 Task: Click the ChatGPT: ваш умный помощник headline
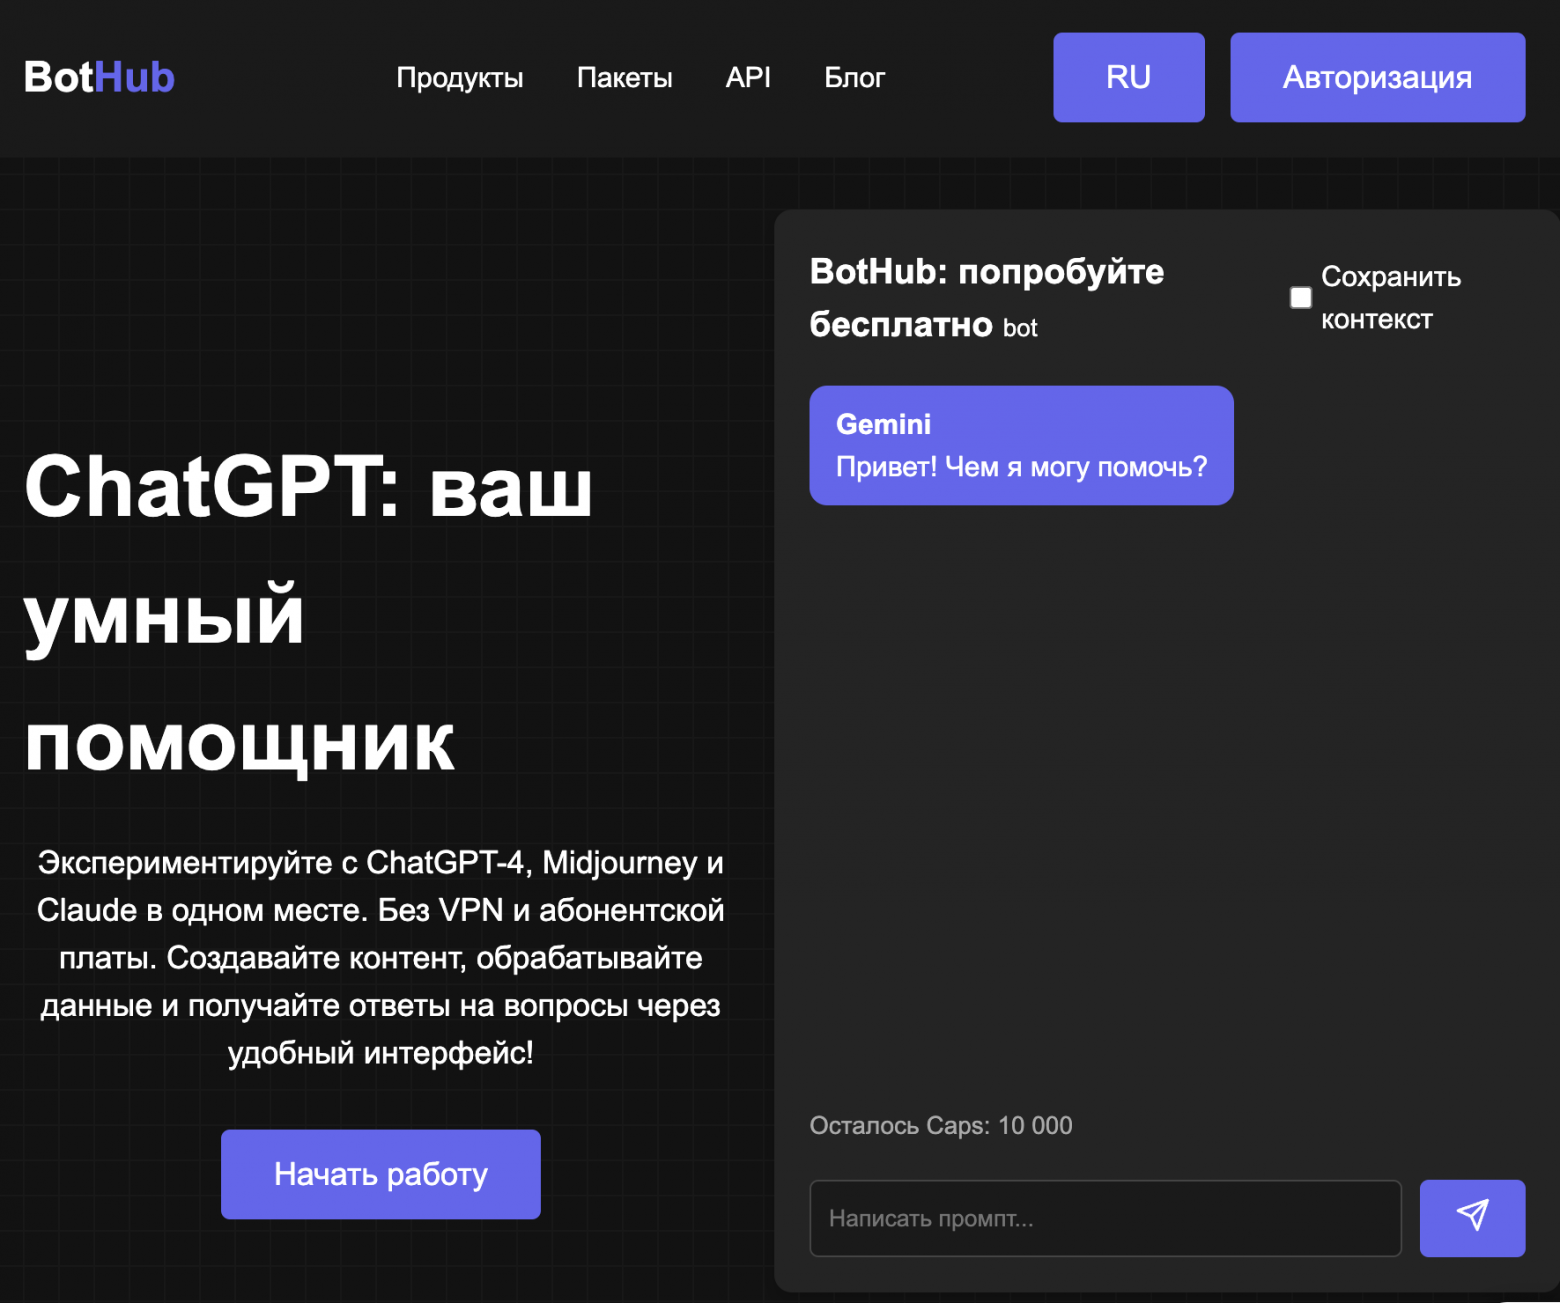[x=308, y=614]
